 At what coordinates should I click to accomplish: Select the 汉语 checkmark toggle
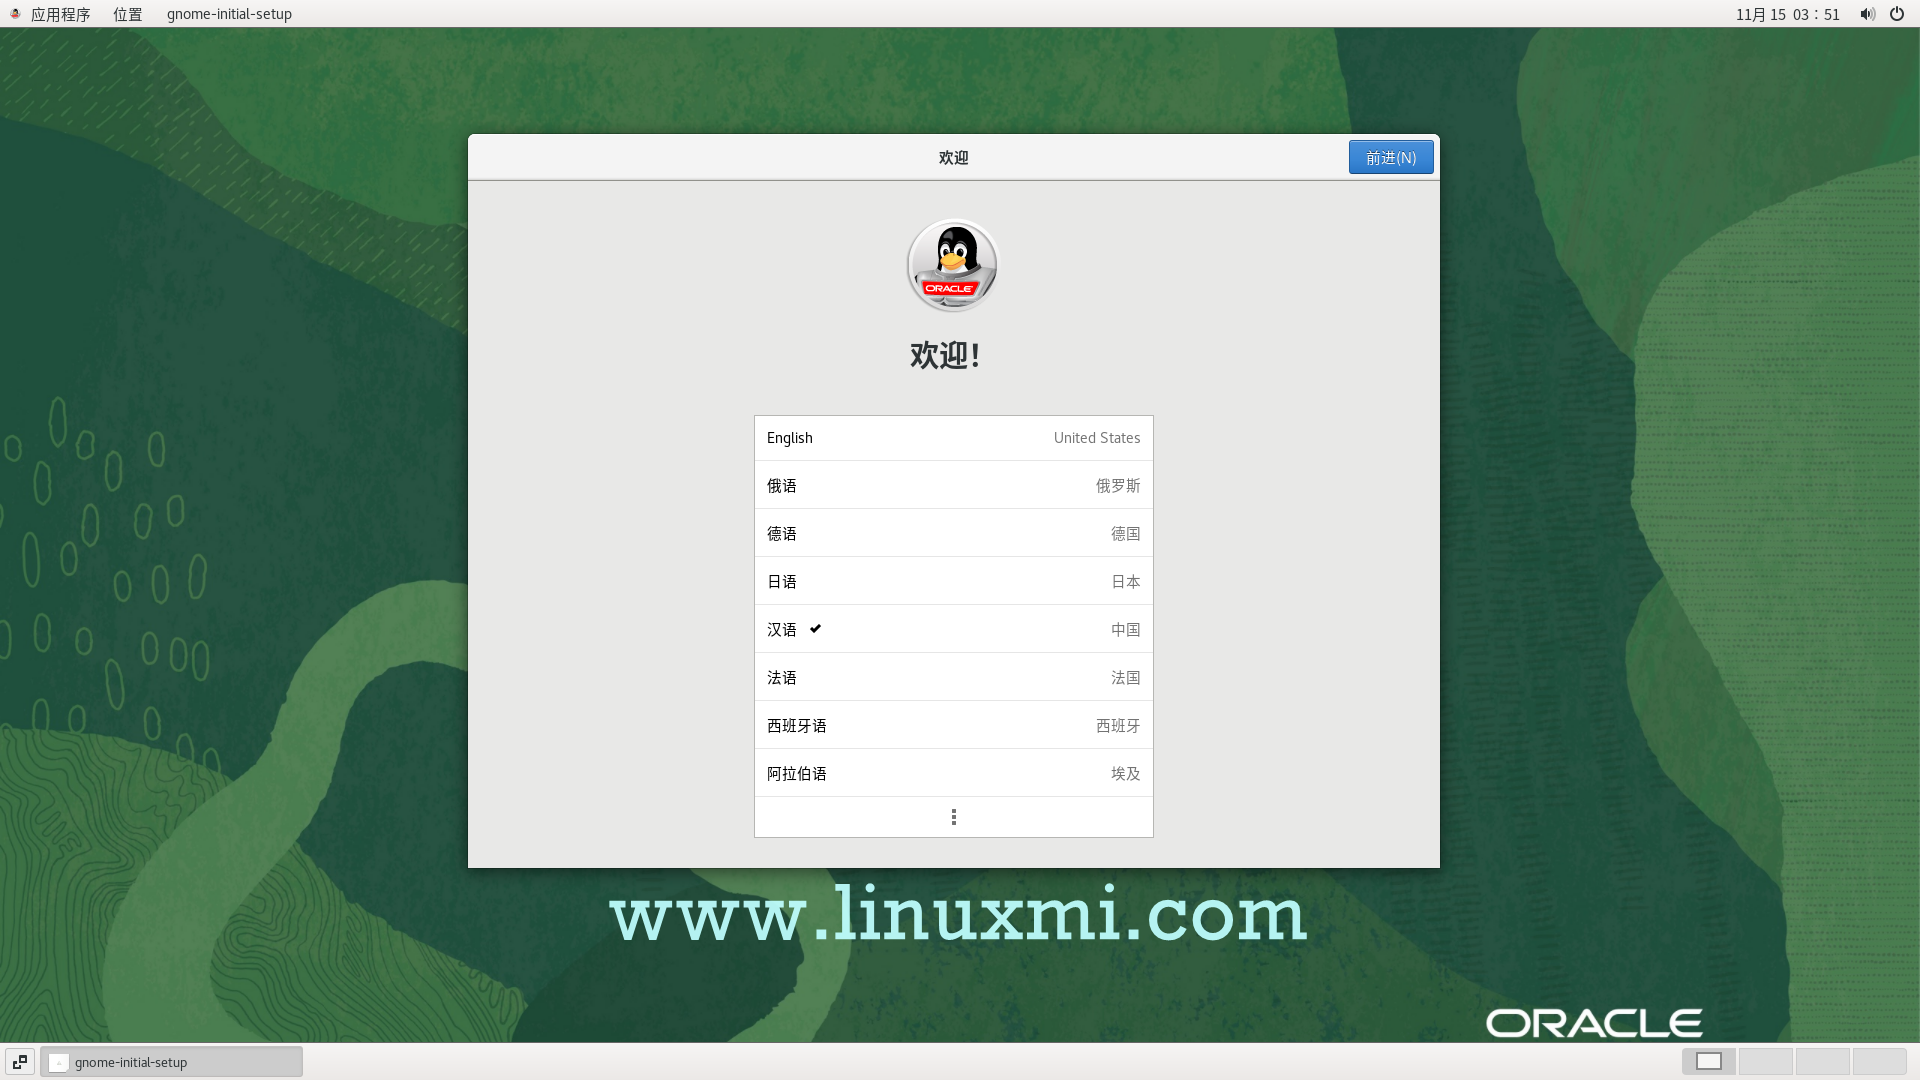pos(816,629)
